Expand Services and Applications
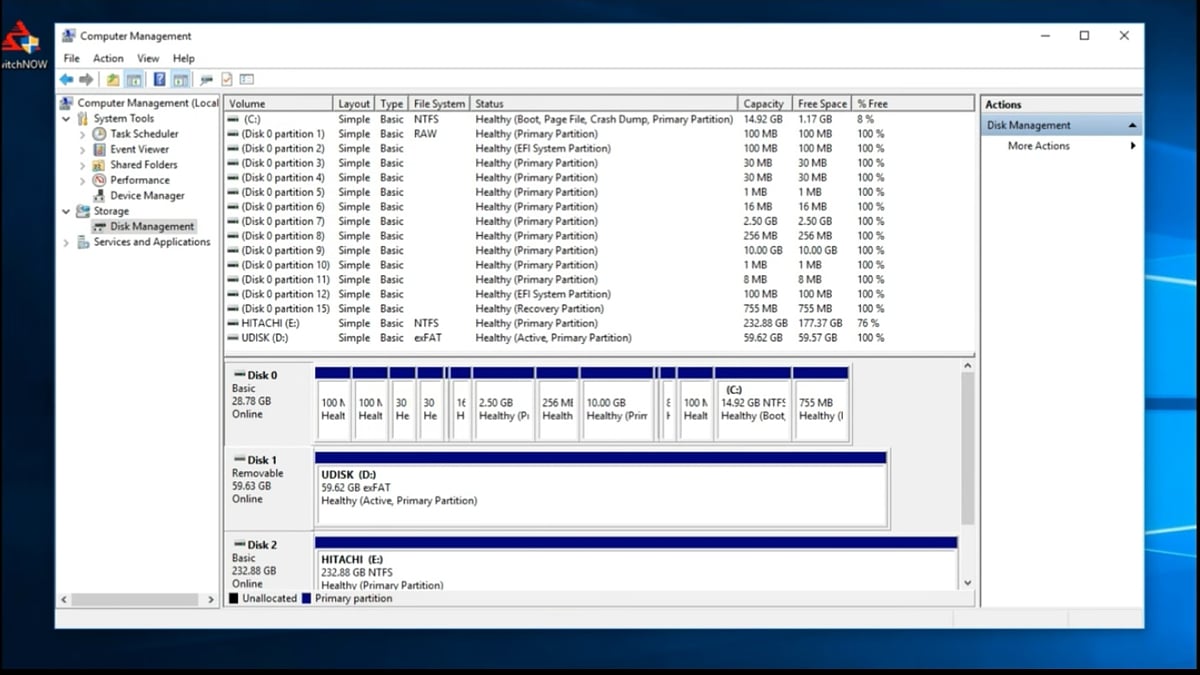Image resolution: width=1200 pixels, height=675 pixels. [x=65, y=242]
